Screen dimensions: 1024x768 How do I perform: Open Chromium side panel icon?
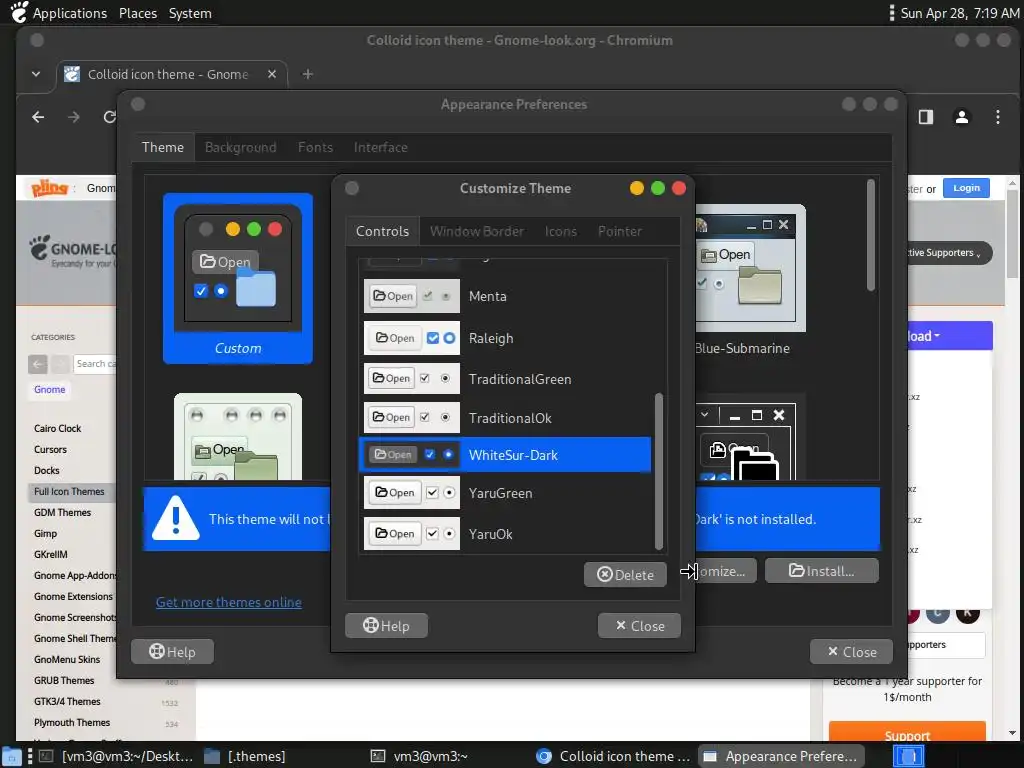point(926,117)
